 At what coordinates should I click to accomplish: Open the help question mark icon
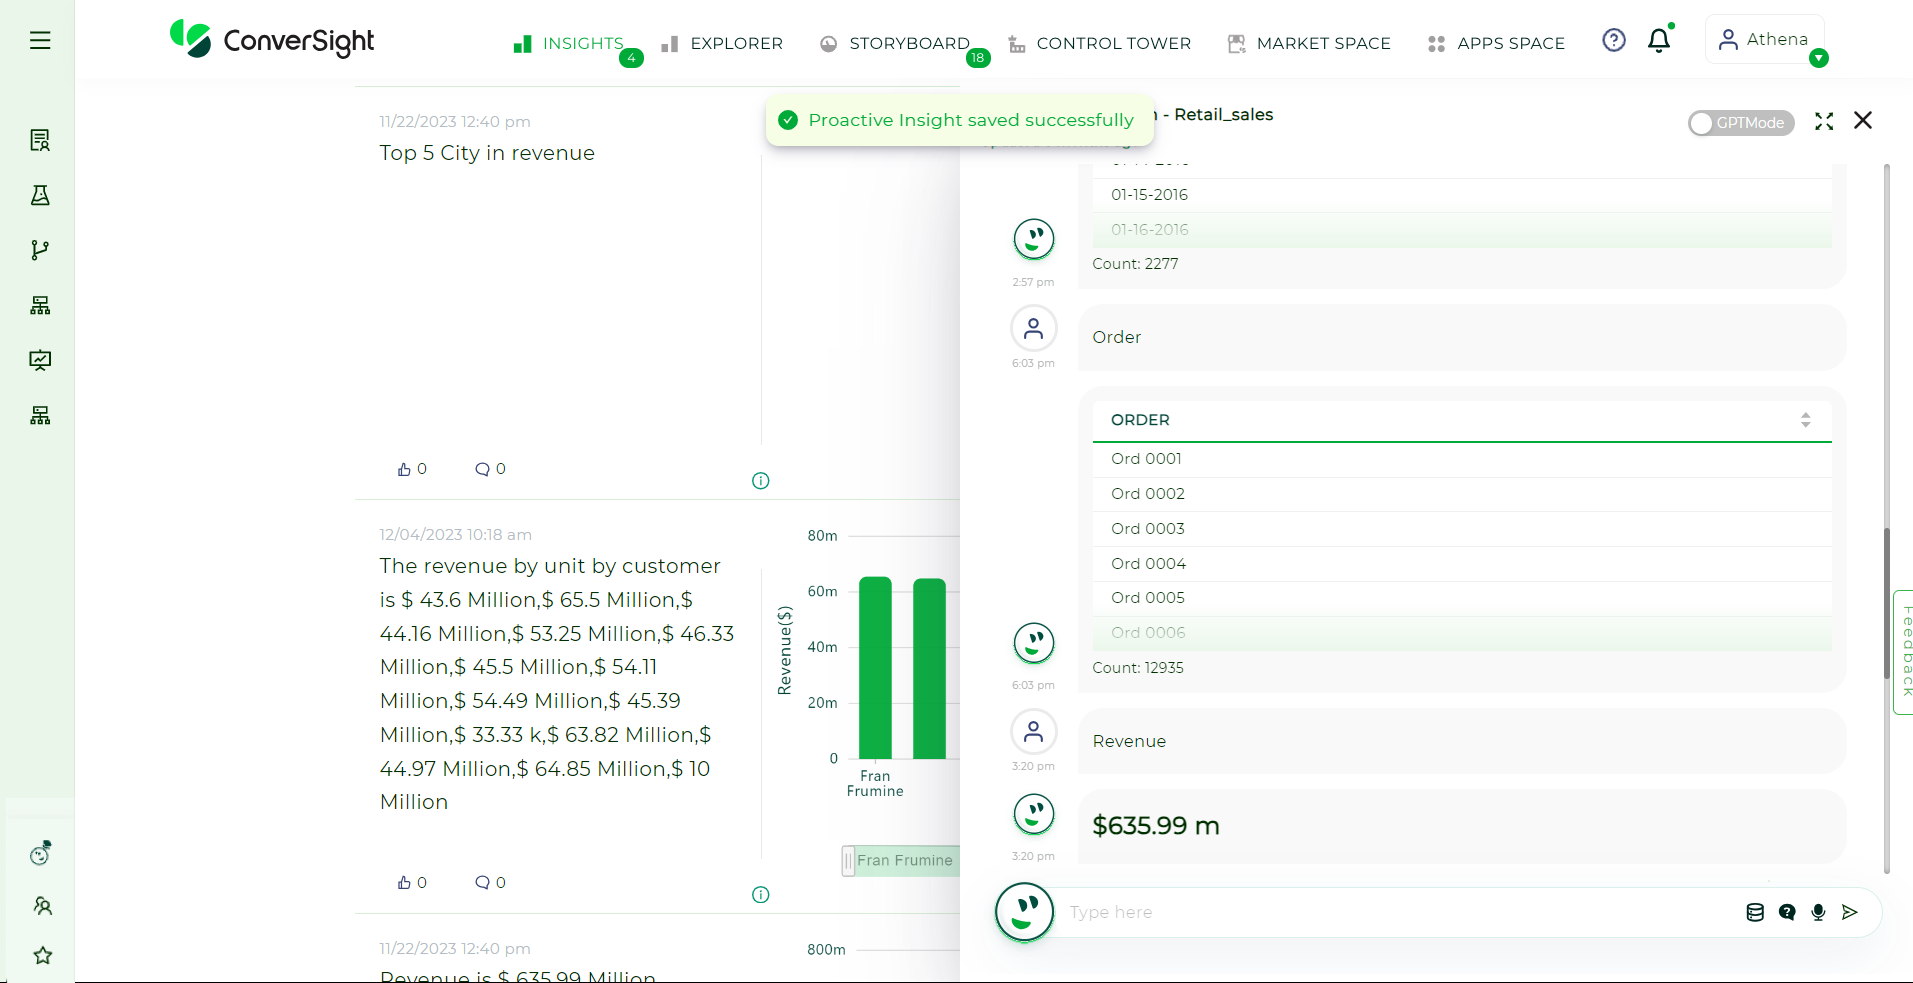[1613, 40]
